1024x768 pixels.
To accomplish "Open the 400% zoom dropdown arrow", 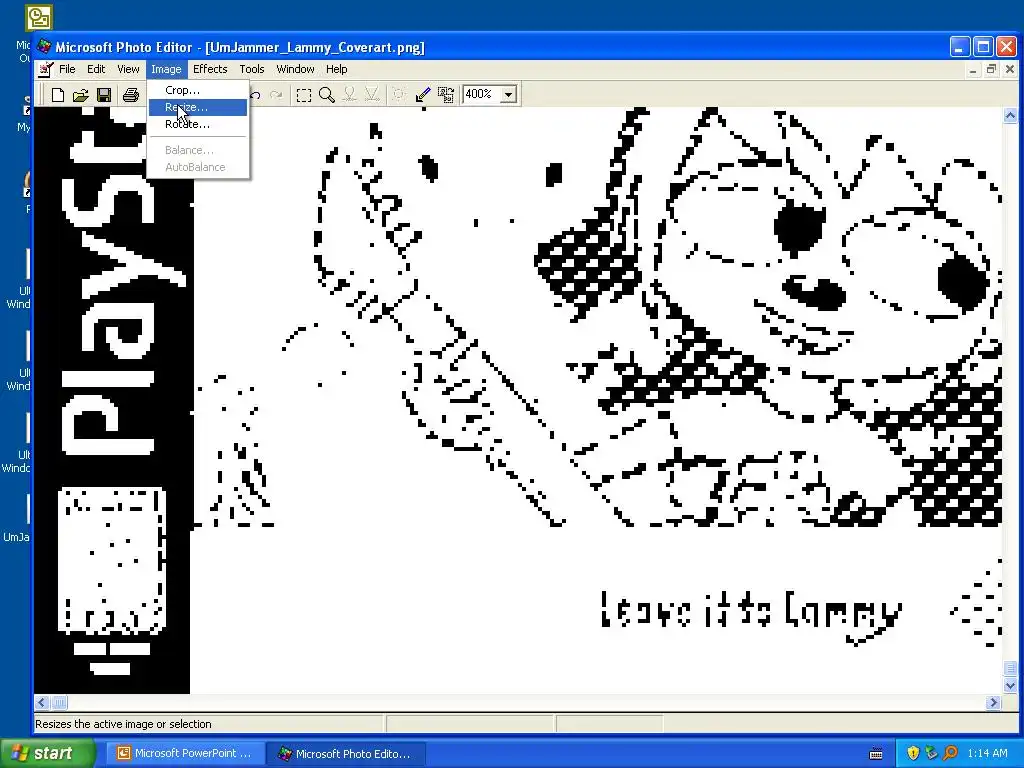I will 508,95.
